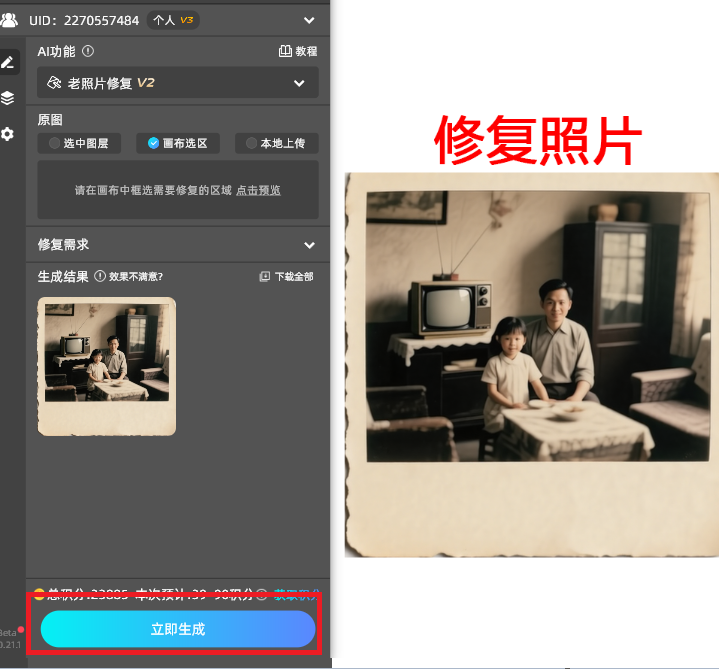Click the 点击预览 preview link
Viewport: 719px width, 669px height.
pos(258,190)
